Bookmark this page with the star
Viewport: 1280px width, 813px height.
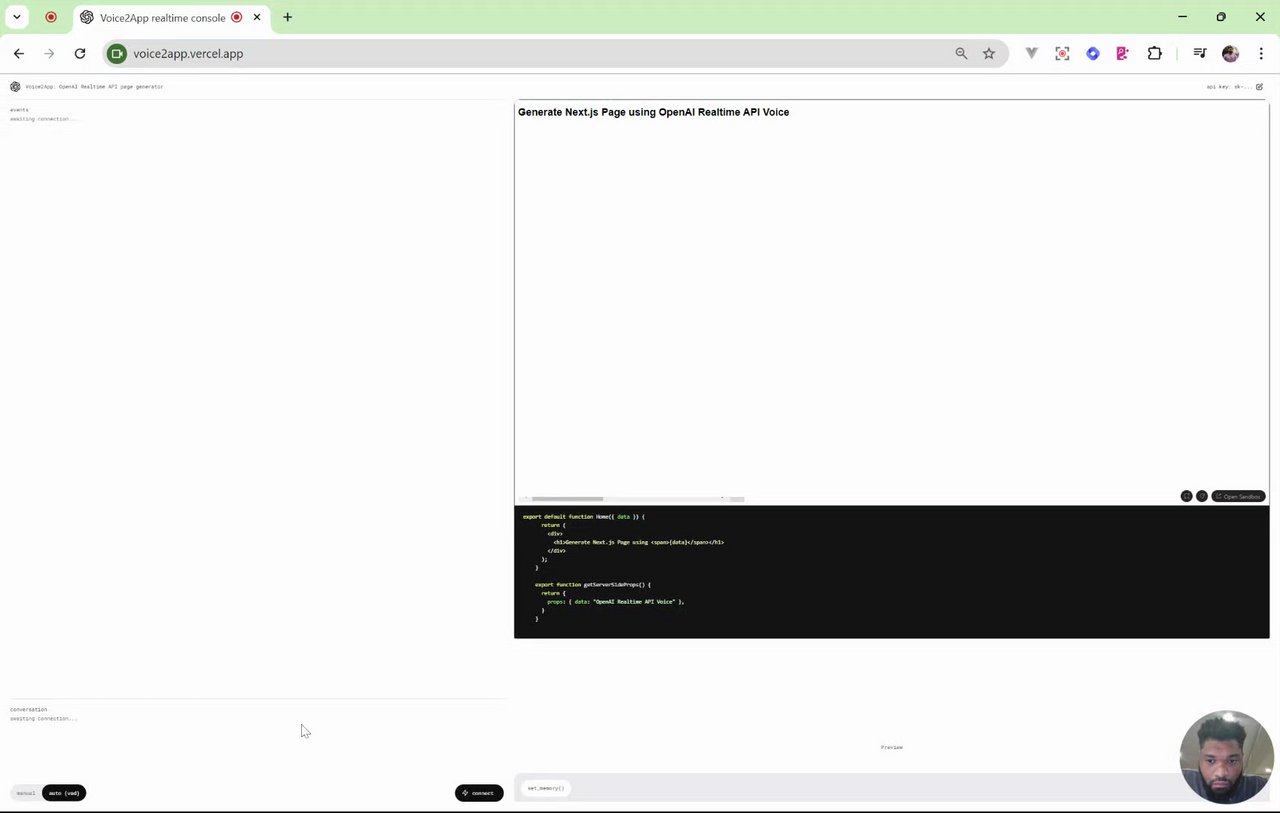pyautogui.click(x=989, y=54)
